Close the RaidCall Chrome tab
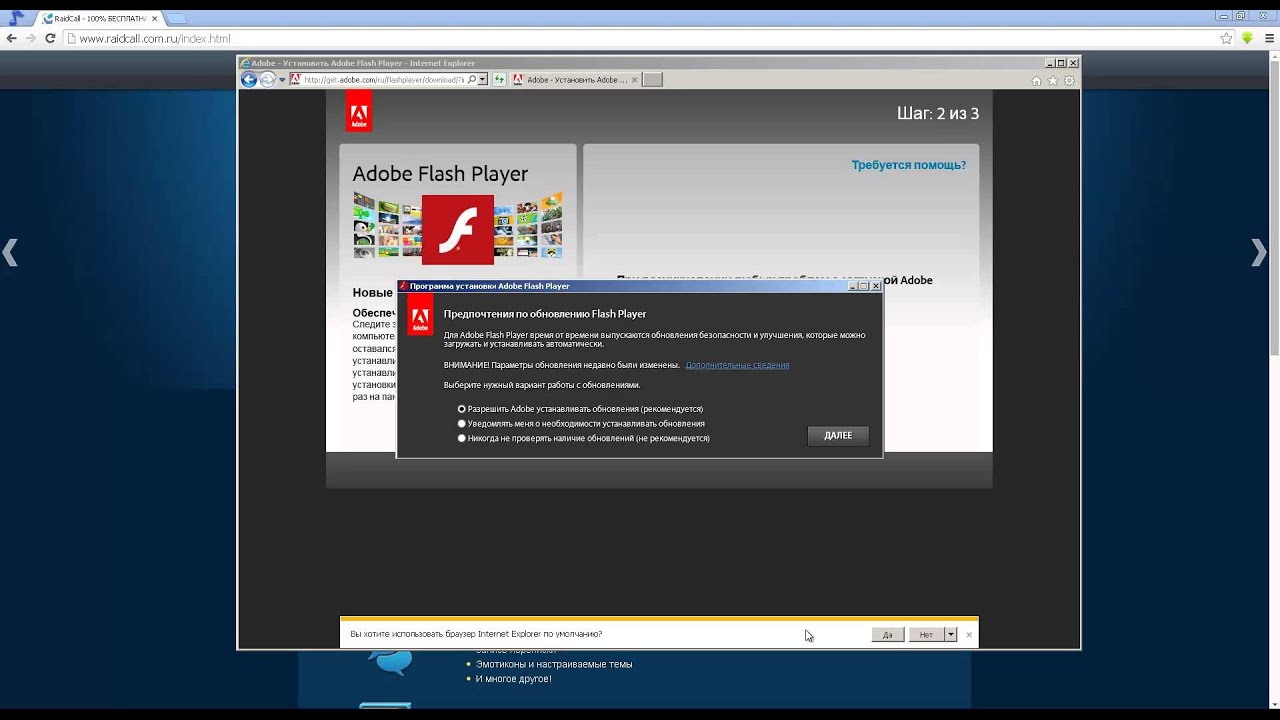Screen dimensions: 1280x720 point(154,18)
